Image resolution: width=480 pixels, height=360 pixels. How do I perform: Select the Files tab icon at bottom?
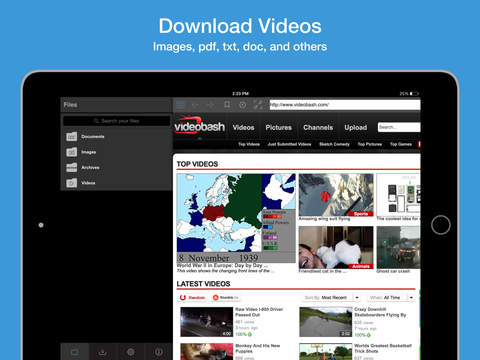click(75, 352)
